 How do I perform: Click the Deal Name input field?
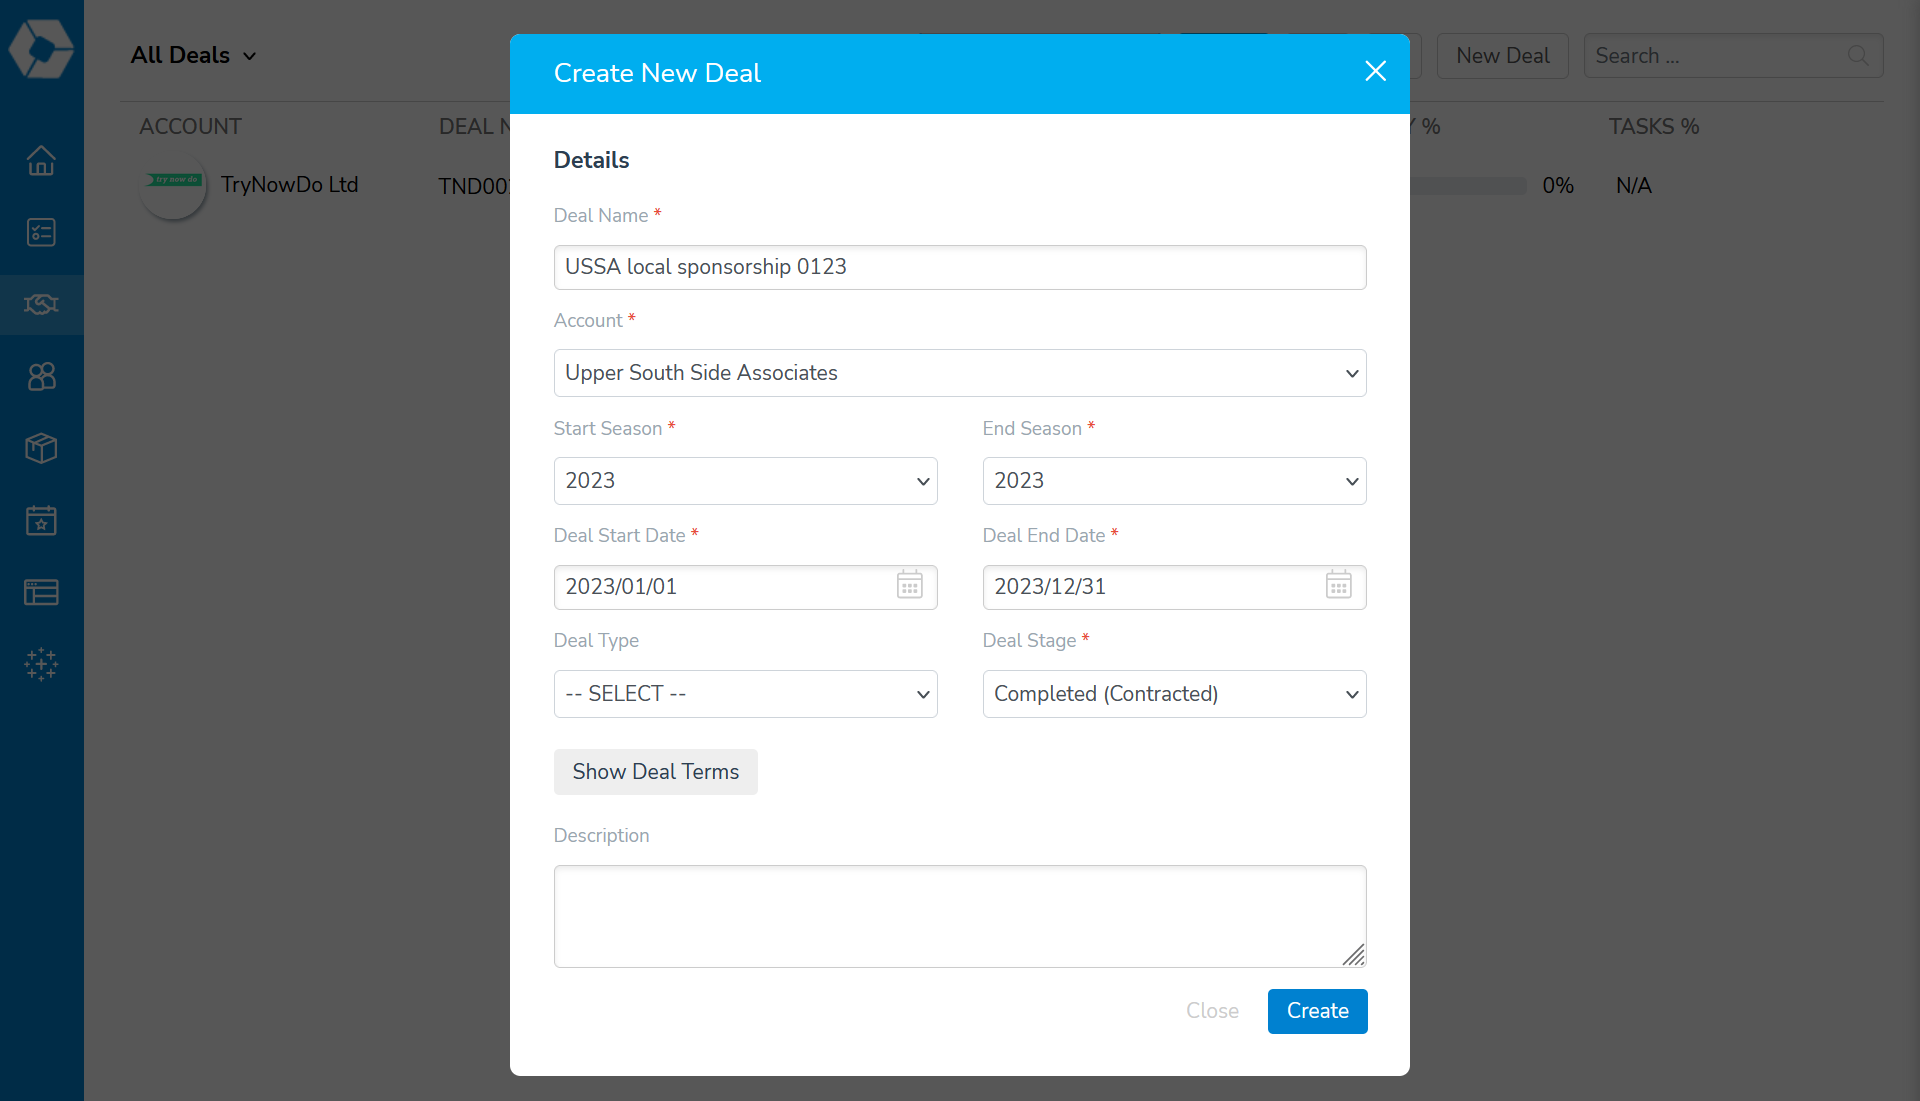pyautogui.click(x=960, y=267)
